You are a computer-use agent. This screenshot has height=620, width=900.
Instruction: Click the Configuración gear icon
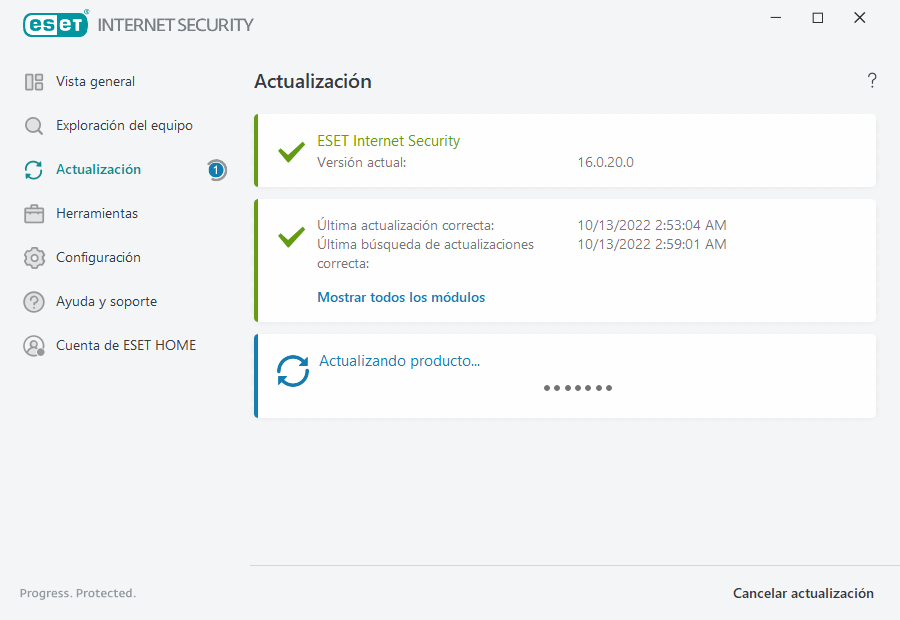(x=34, y=257)
